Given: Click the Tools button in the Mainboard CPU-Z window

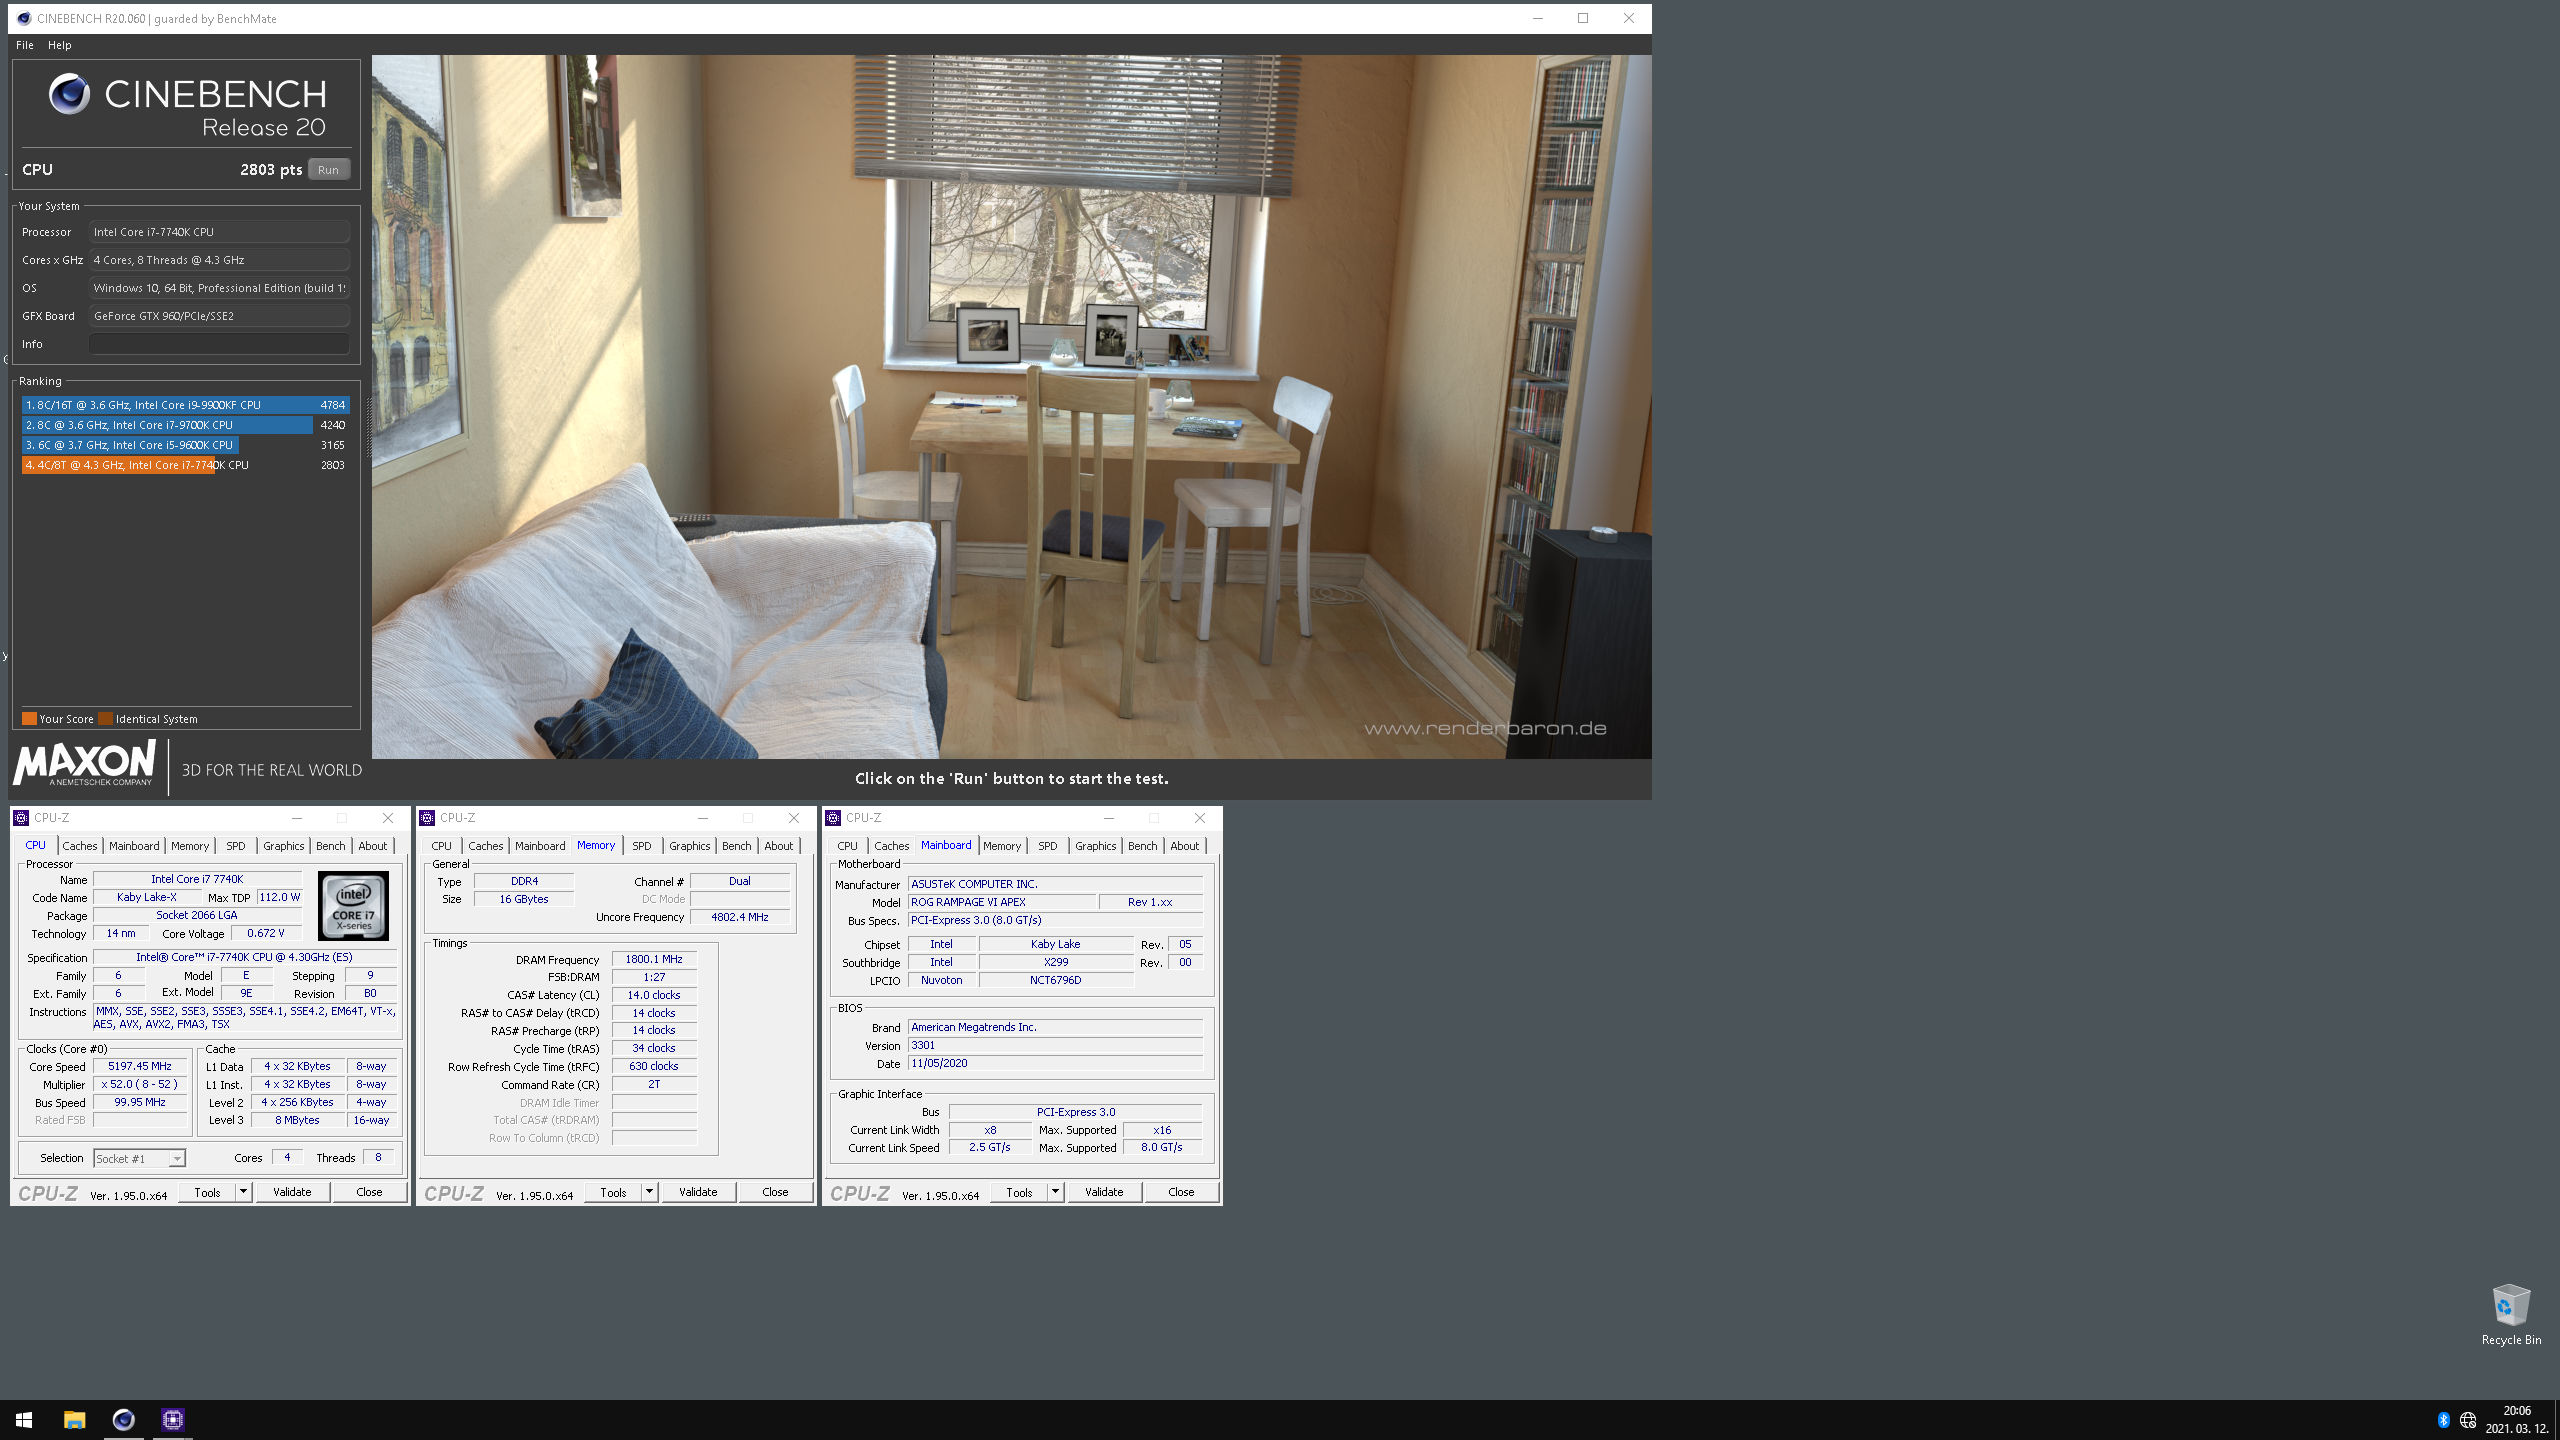Looking at the screenshot, I should pyautogui.click(x=1019, y=1192).
